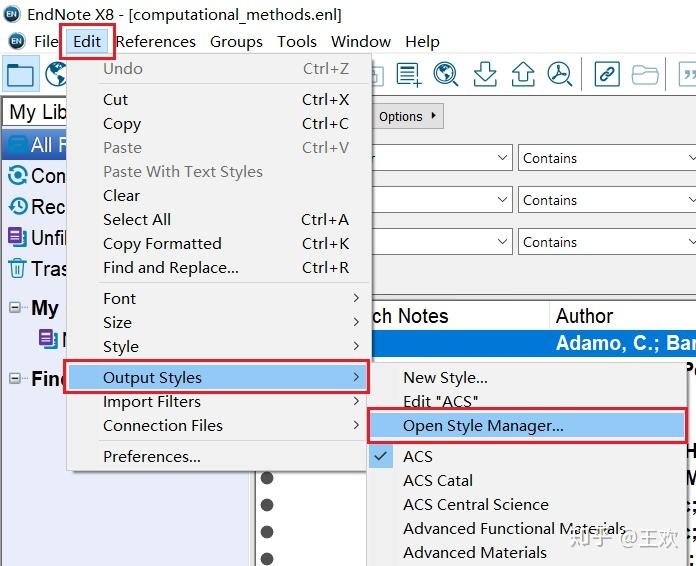This screenshot has height=566, width=696.
Task: Click the Recently Added clock icon
Action: click(x=17, y=206)
